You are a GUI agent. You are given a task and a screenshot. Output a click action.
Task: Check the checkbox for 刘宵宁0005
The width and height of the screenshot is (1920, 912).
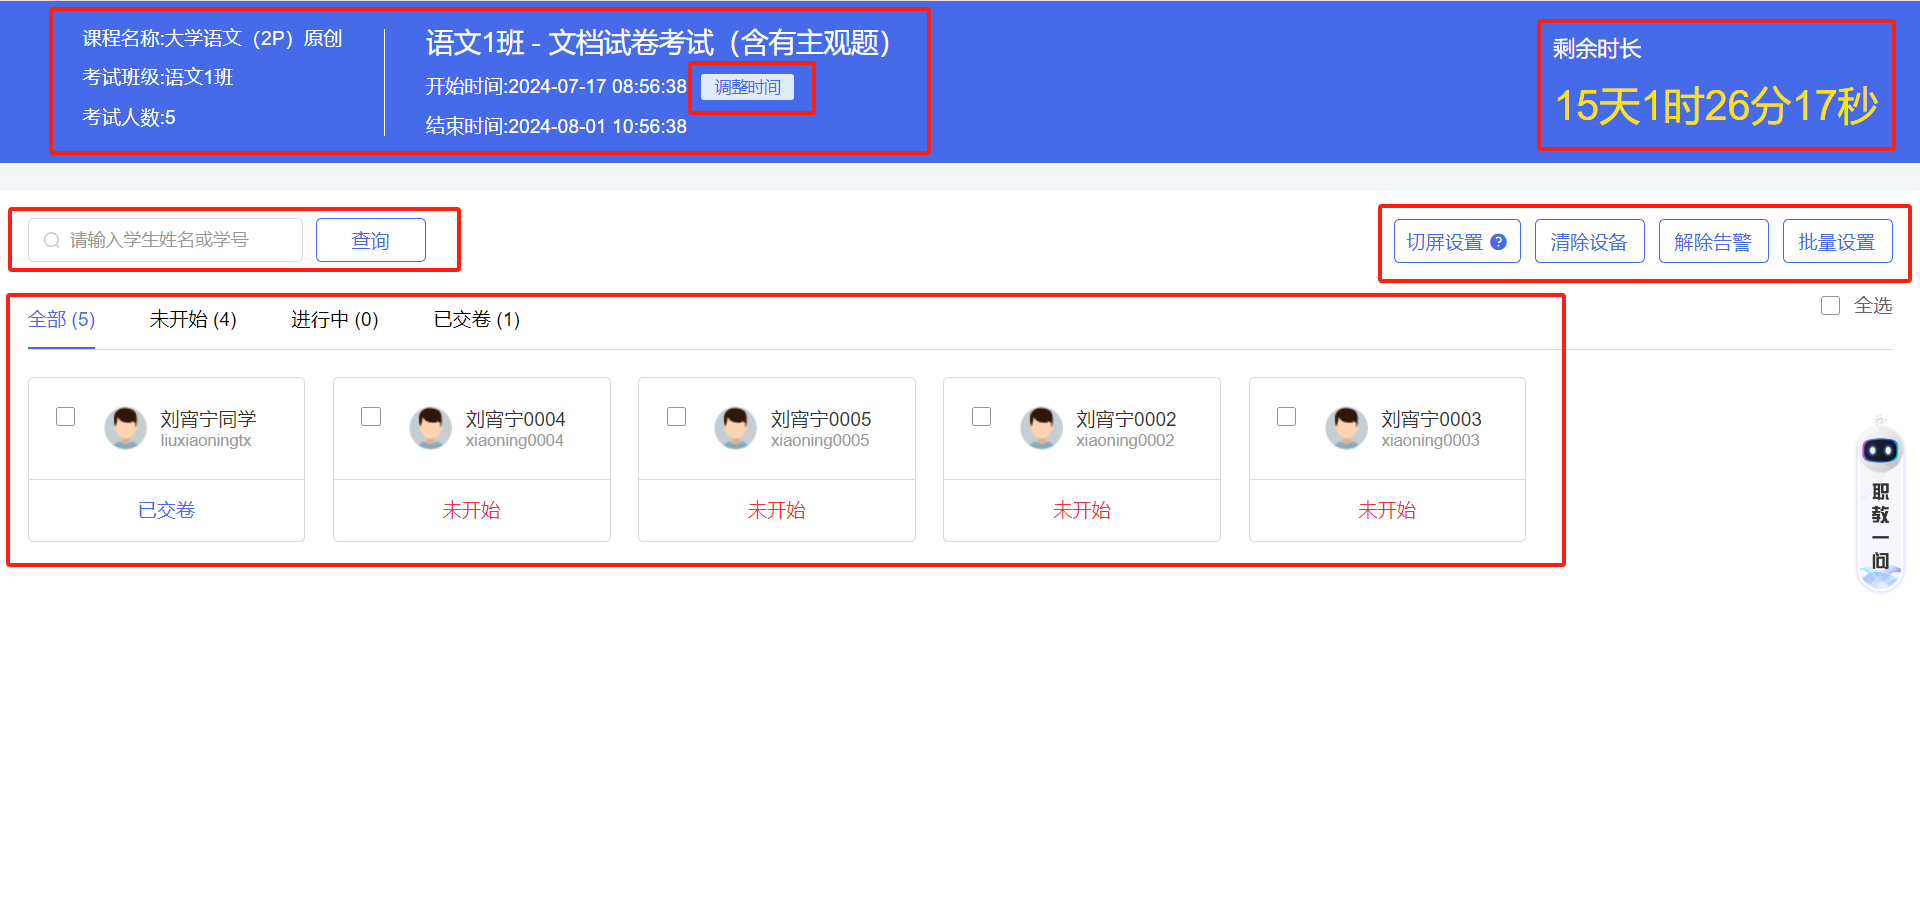click(676, 416)
